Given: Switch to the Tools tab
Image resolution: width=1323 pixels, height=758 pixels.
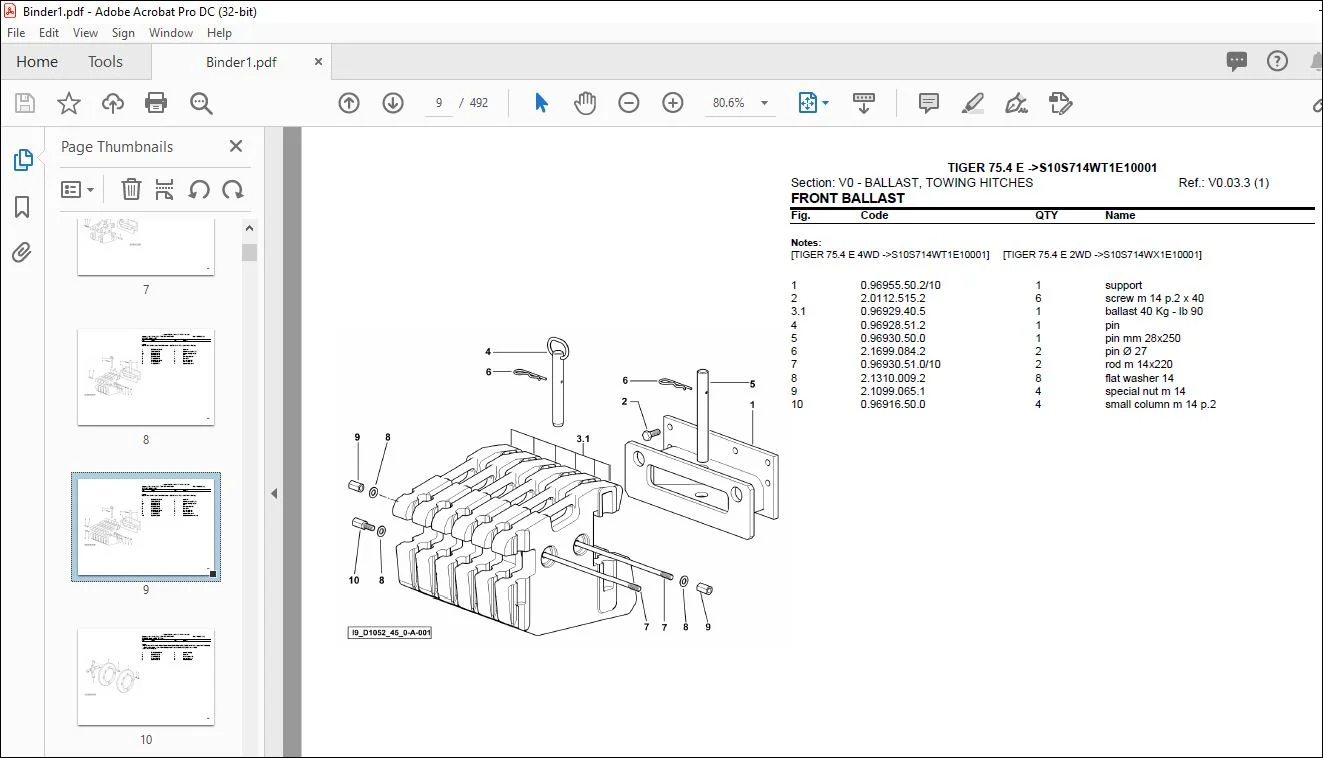Looking at the screenshot, I should (105, 61).
